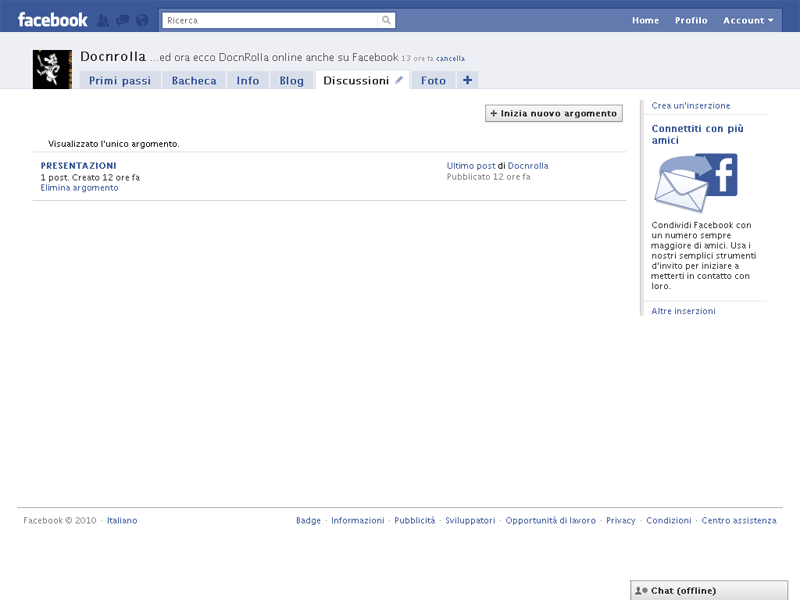Click the 'Condividi Facebook con' ad description
800x600 pixels.
(x=703, y=256)
